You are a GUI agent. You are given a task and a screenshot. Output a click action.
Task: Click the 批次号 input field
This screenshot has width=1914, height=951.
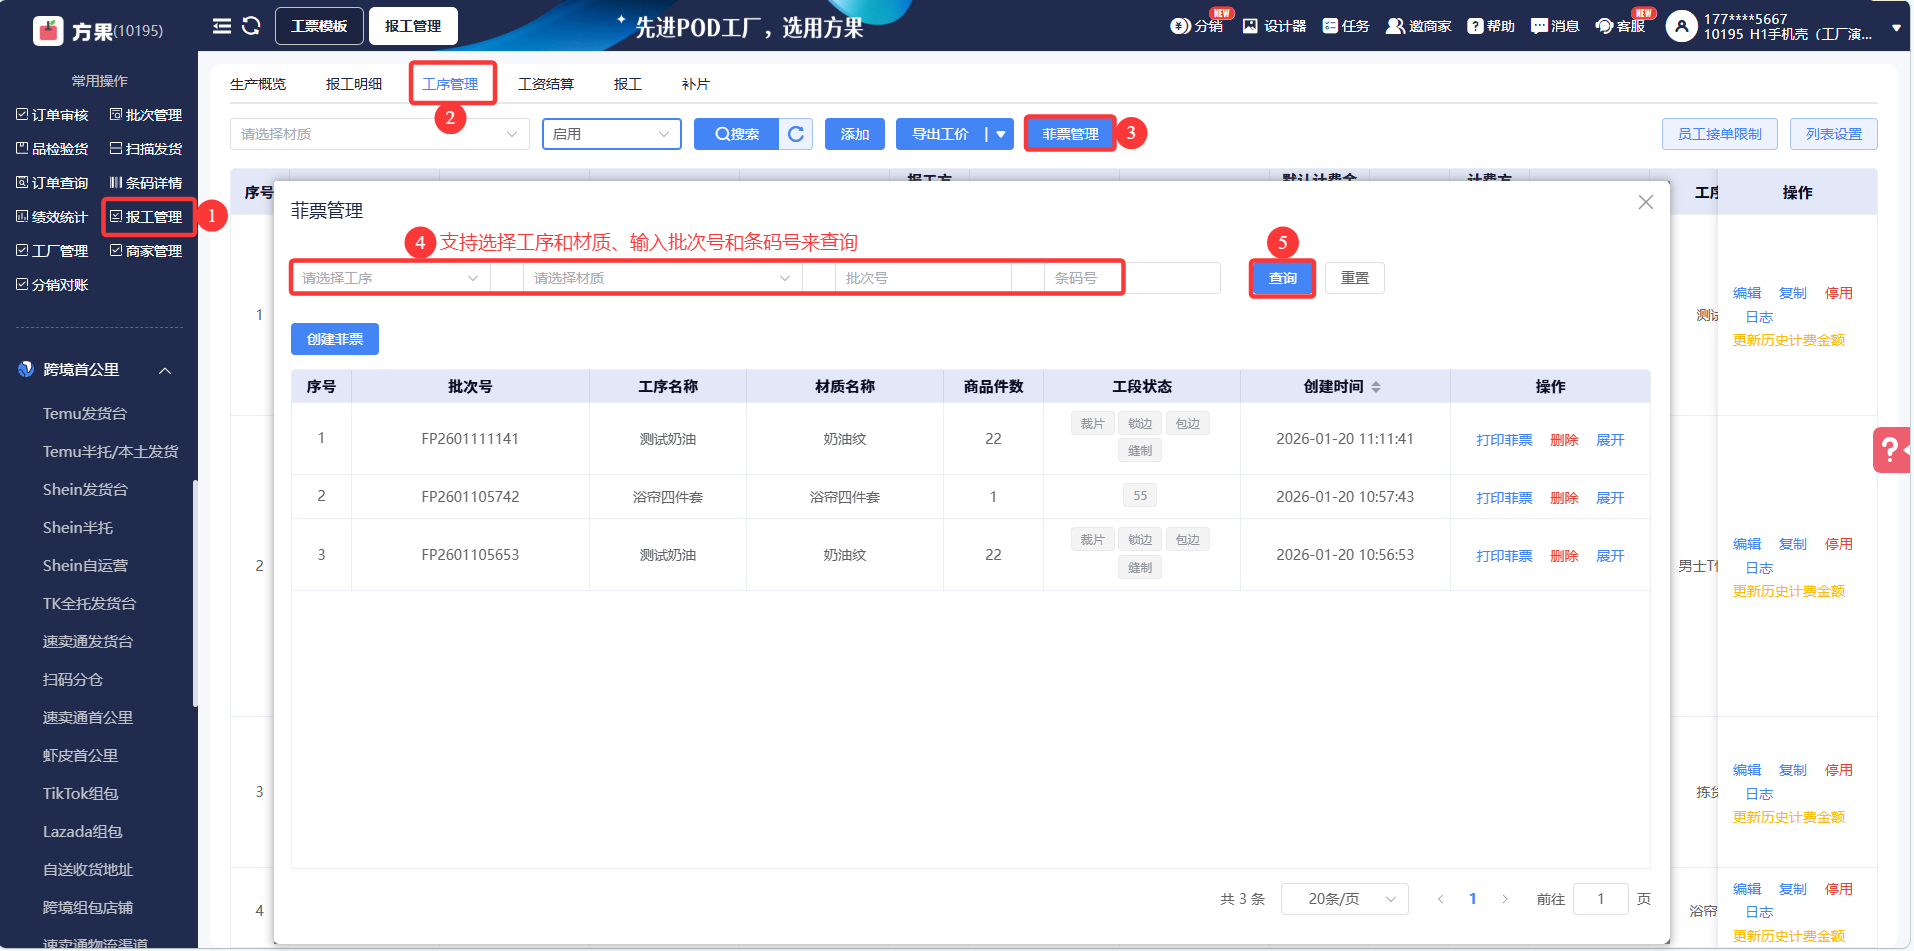[x=922, y=278]
